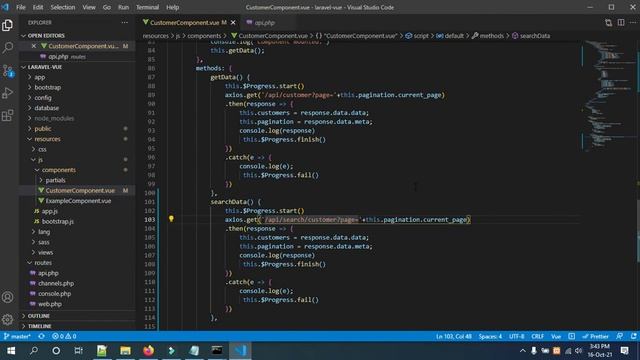Viewport: 640px width, 360px height.
Task: Click the code minimap overview
Action: pyautogui.click(x=608, y=96)
